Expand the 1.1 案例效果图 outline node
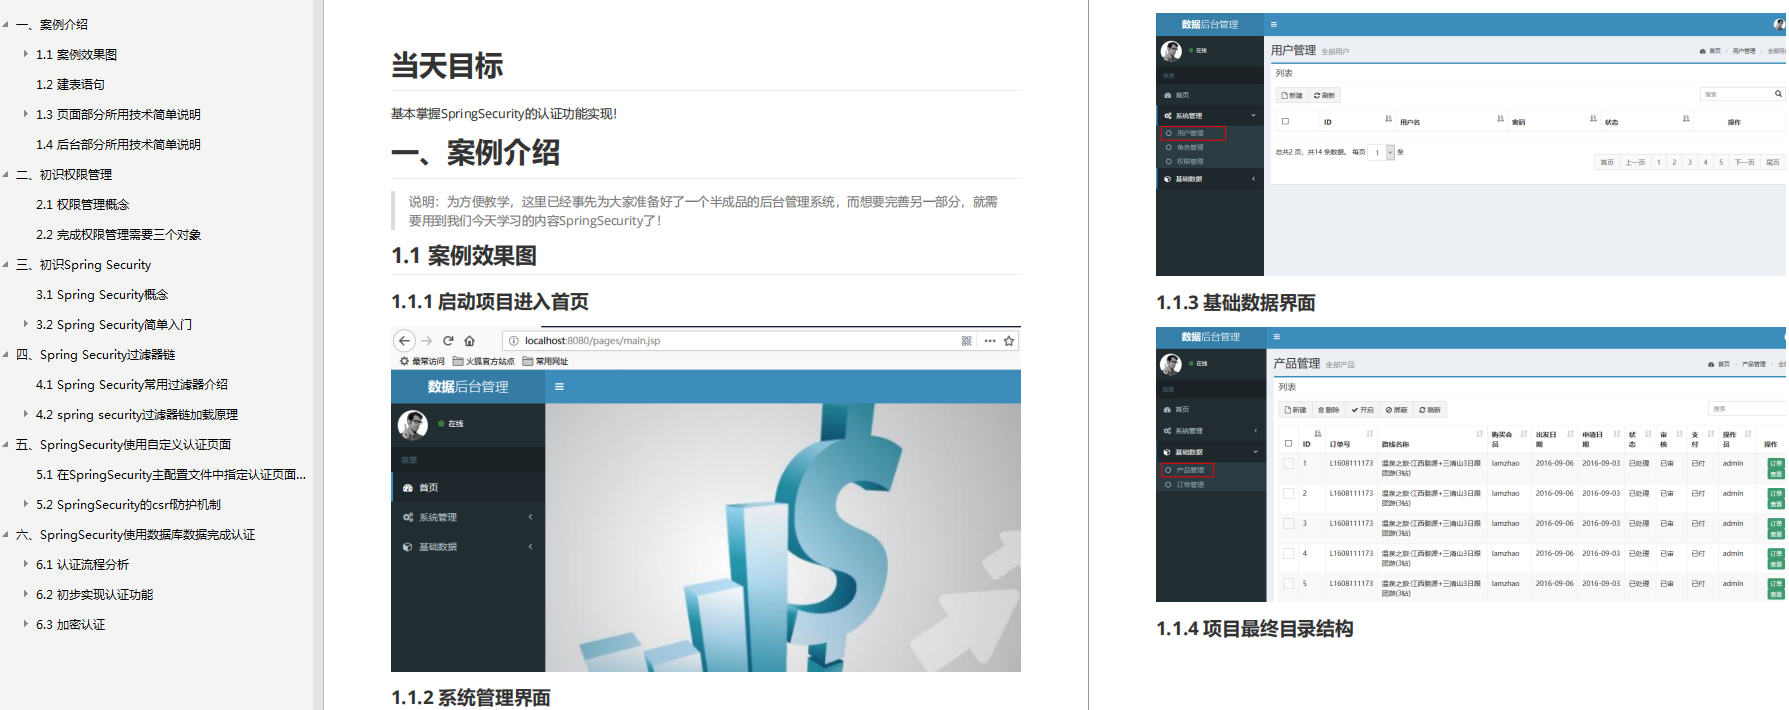 pyautogui.click(x=26, y=54)
